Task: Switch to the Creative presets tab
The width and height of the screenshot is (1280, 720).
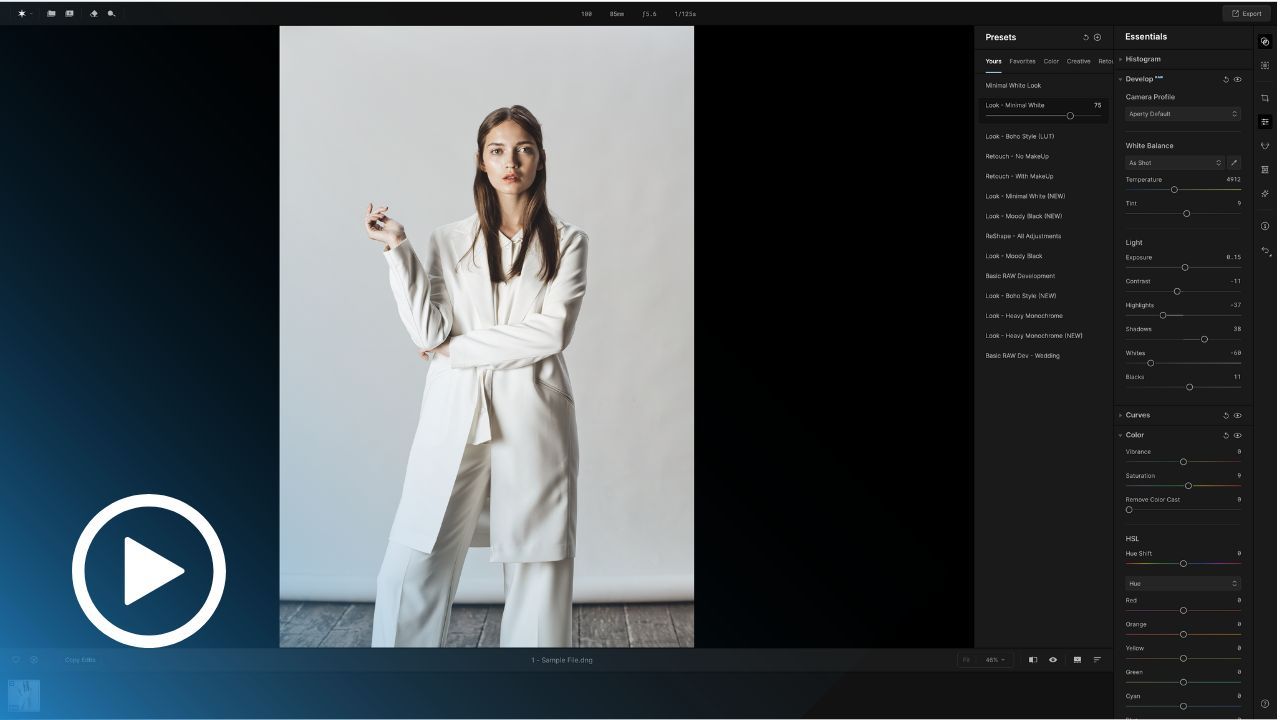Action: tap(1078, 61)
